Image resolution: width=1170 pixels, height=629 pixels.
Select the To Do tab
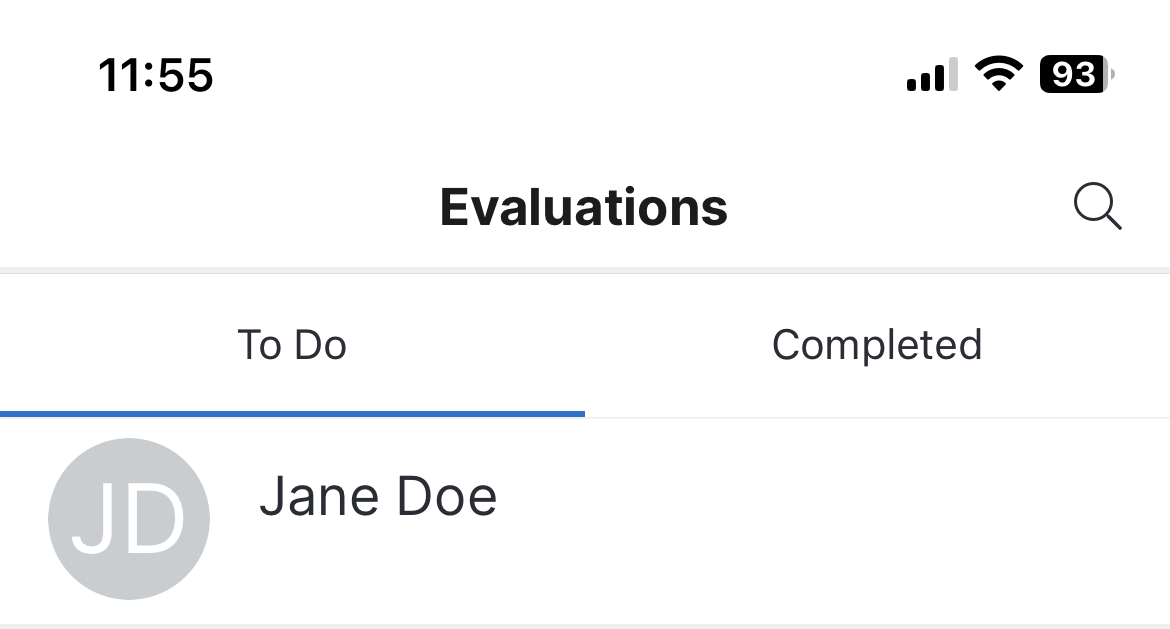[x=292, y=345]
